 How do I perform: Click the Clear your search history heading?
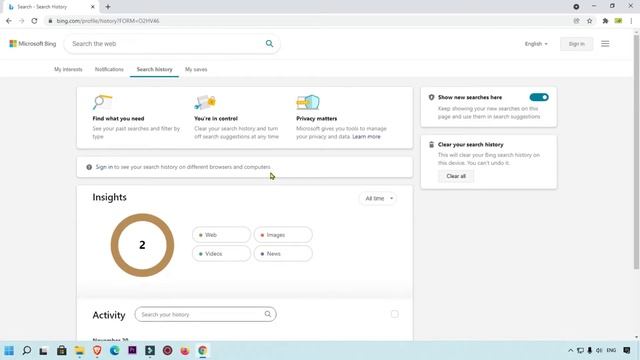pyautogui.click(x=471, y=144)
